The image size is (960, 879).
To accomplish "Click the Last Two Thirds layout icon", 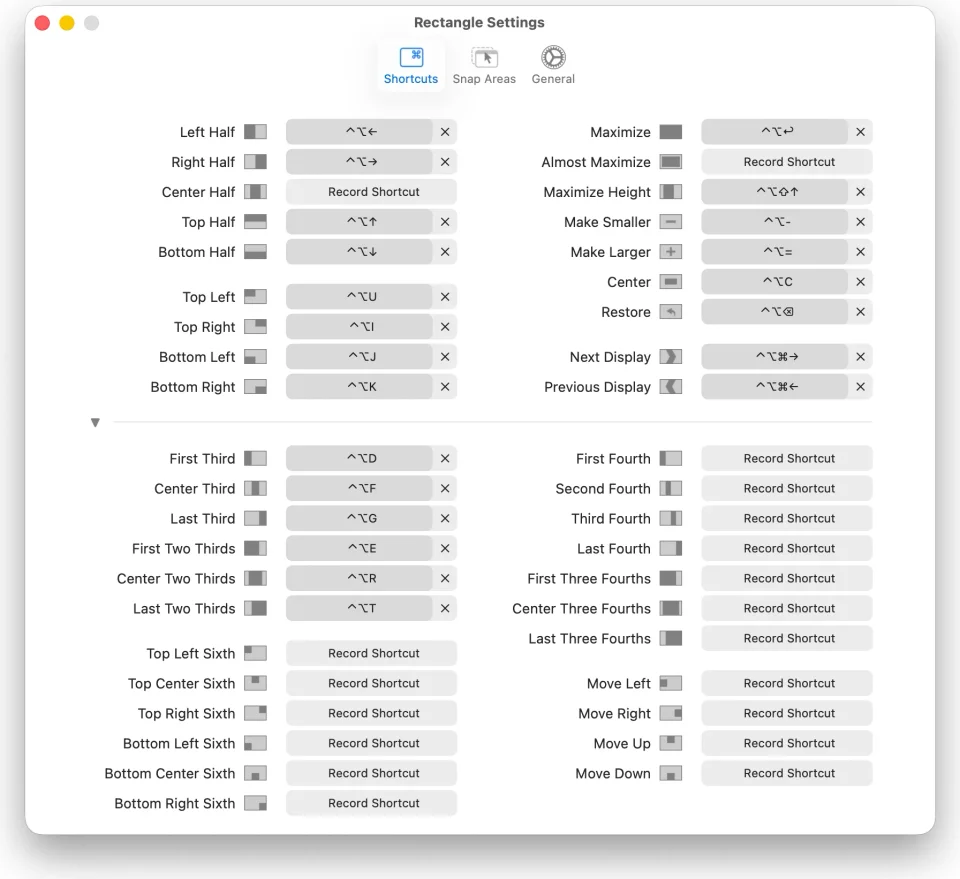I will 255,608.
